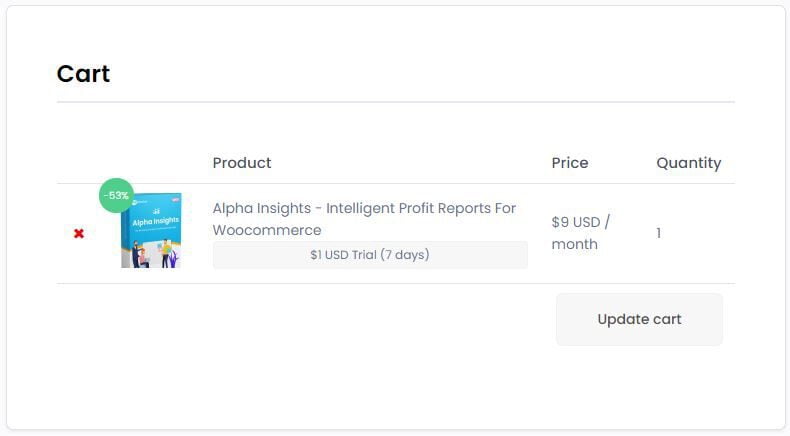Image resolution: width=790 pixels, height=436 pixels.
Task: Click the green -53% discount badge
Action: [116, 195]
